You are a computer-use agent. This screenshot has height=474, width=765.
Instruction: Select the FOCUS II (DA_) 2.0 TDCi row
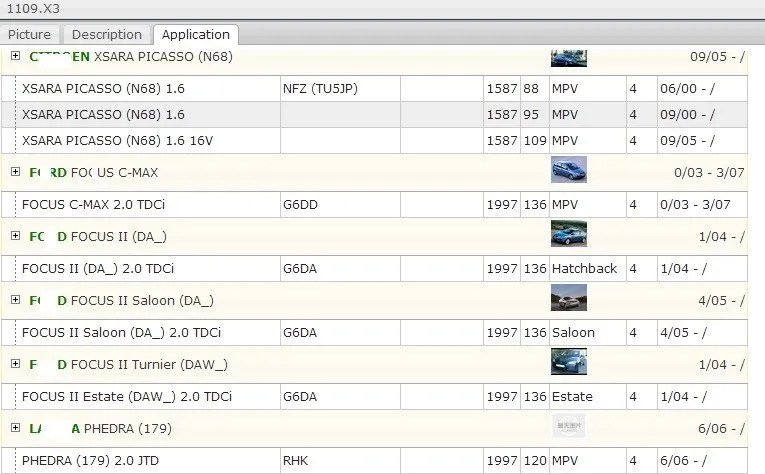click(x=374, y=268)
